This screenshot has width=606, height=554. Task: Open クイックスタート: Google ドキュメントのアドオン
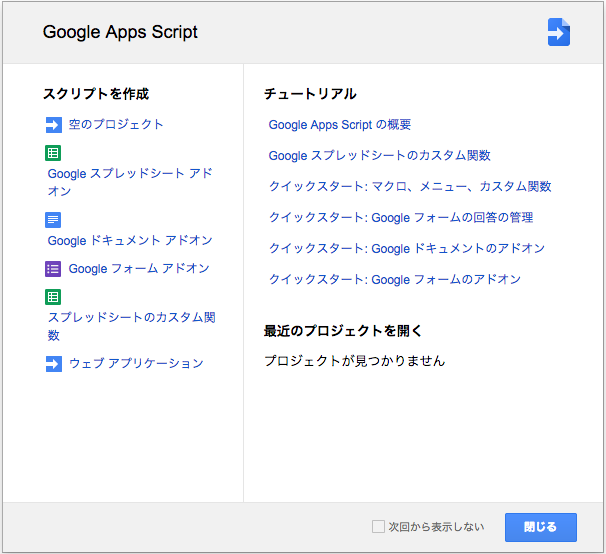407,249
